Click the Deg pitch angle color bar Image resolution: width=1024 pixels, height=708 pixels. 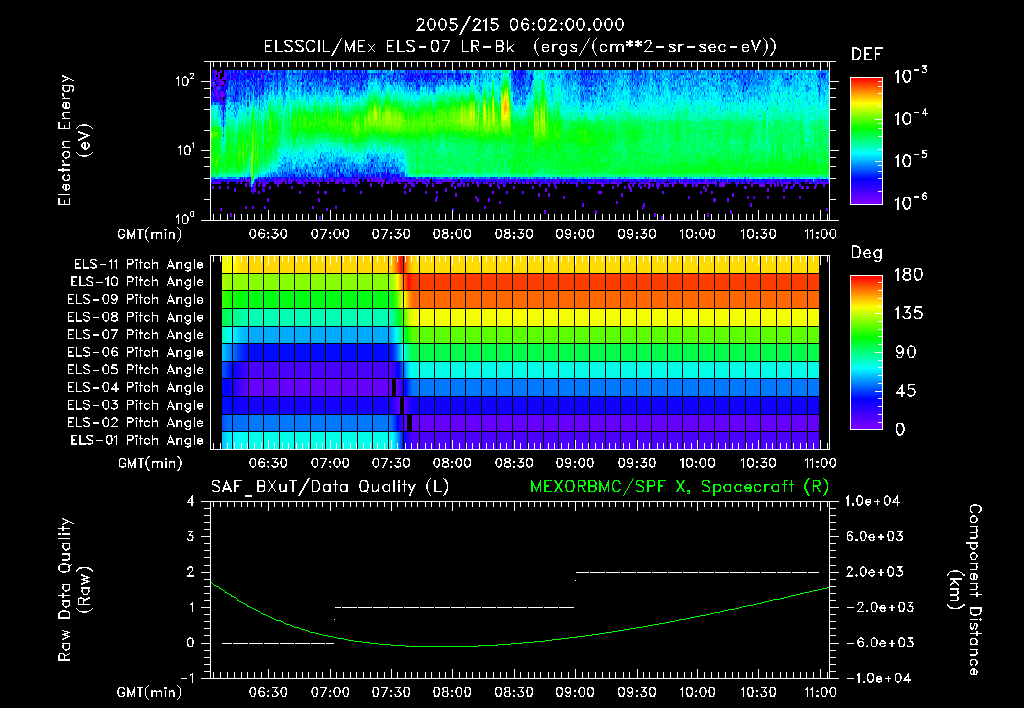point(866,352)
